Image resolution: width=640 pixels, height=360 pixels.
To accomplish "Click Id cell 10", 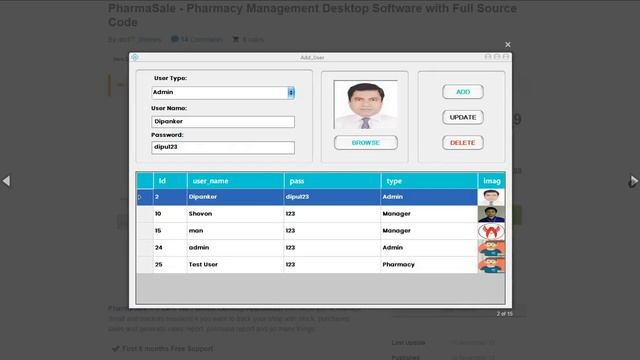I will coord(170,214).
